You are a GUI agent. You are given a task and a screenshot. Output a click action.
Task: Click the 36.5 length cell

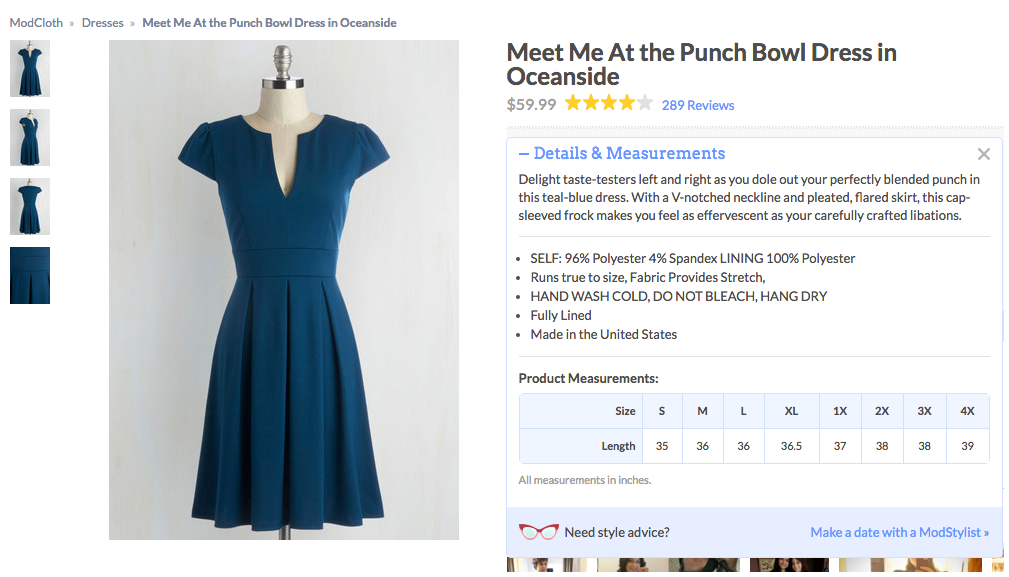[x=791, y=446]
